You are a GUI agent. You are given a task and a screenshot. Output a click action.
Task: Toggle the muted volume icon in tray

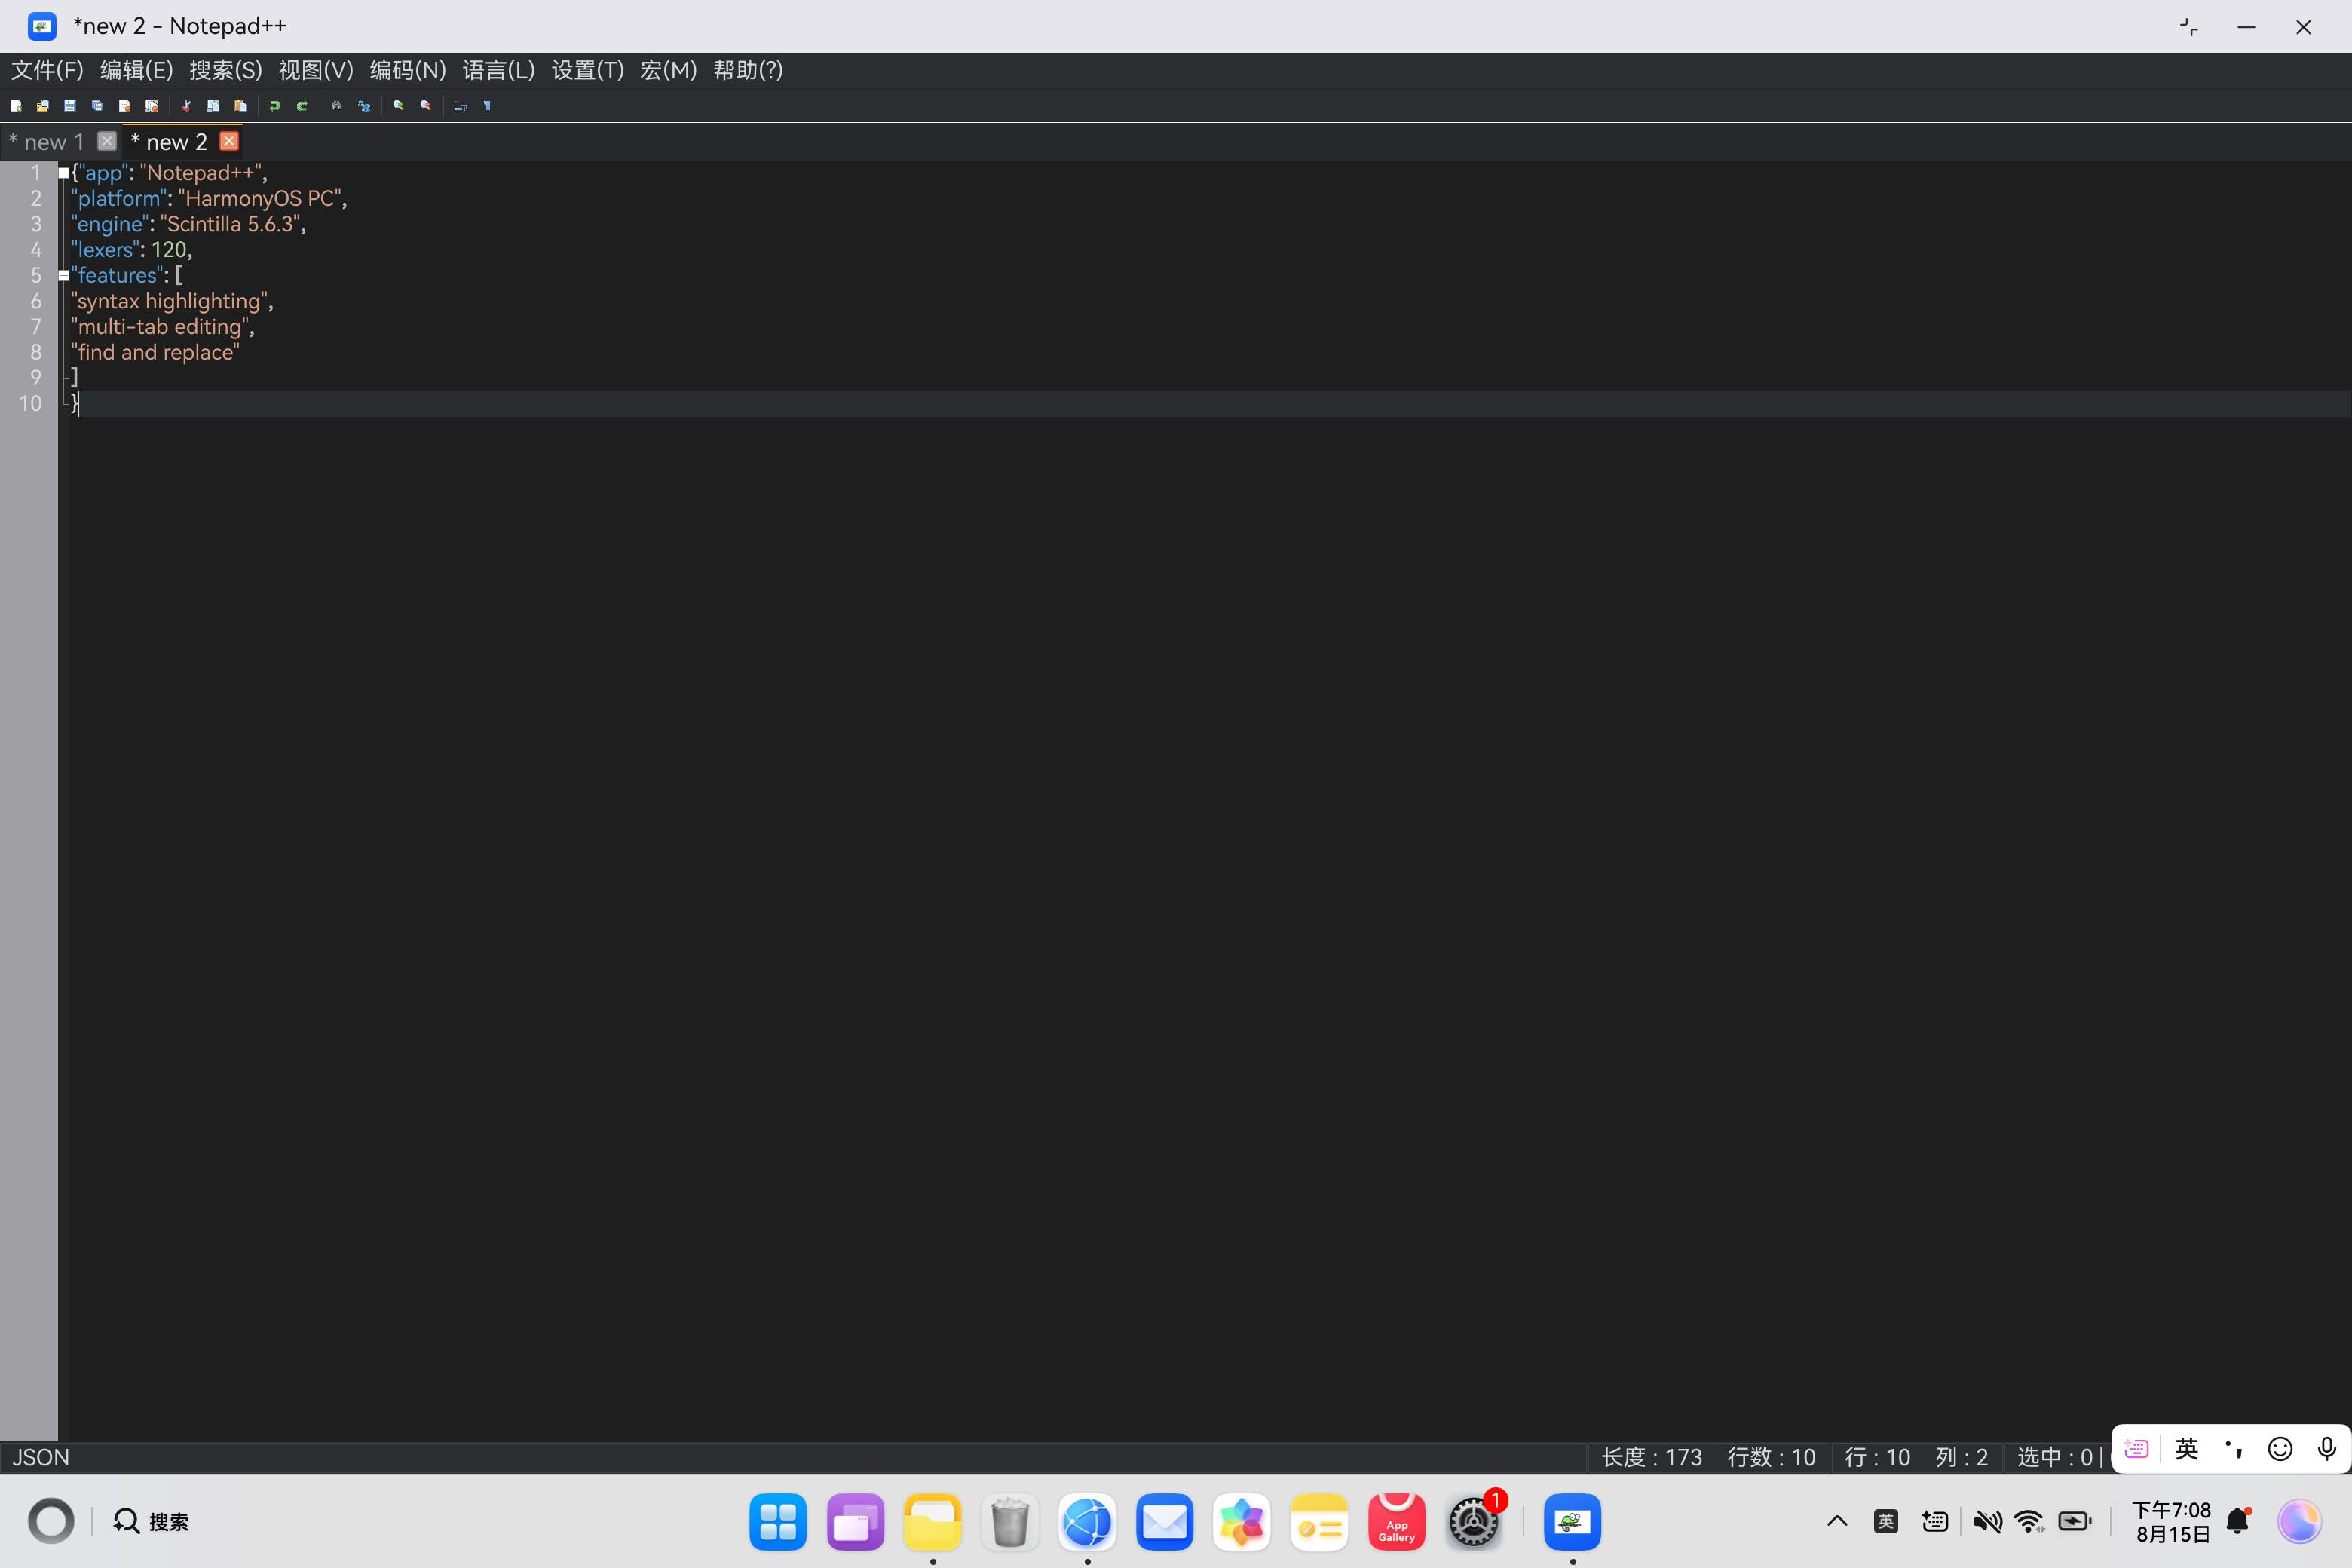[x=1987, y=1521]
